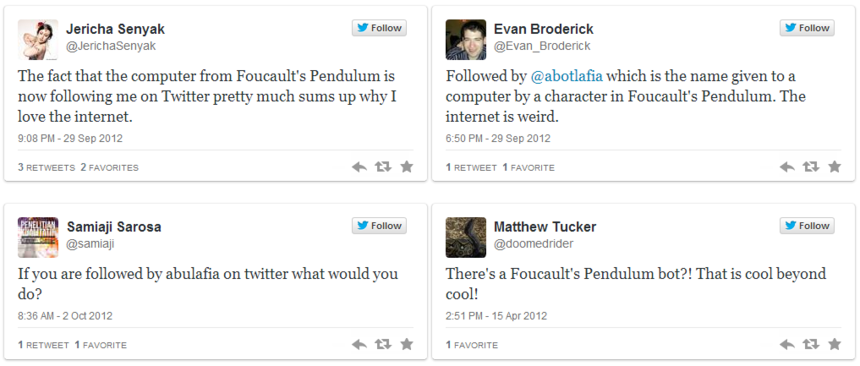Open the @abotlafia mention link
This screenshot has width=860, height=366.
[x=567, y=76]
